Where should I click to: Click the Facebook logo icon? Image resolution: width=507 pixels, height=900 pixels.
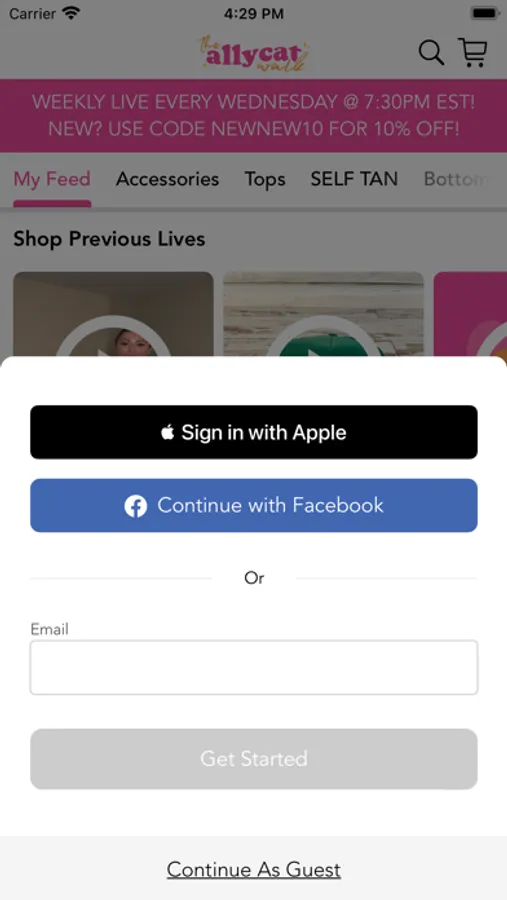pyautogui.click(x=136, y=506)
